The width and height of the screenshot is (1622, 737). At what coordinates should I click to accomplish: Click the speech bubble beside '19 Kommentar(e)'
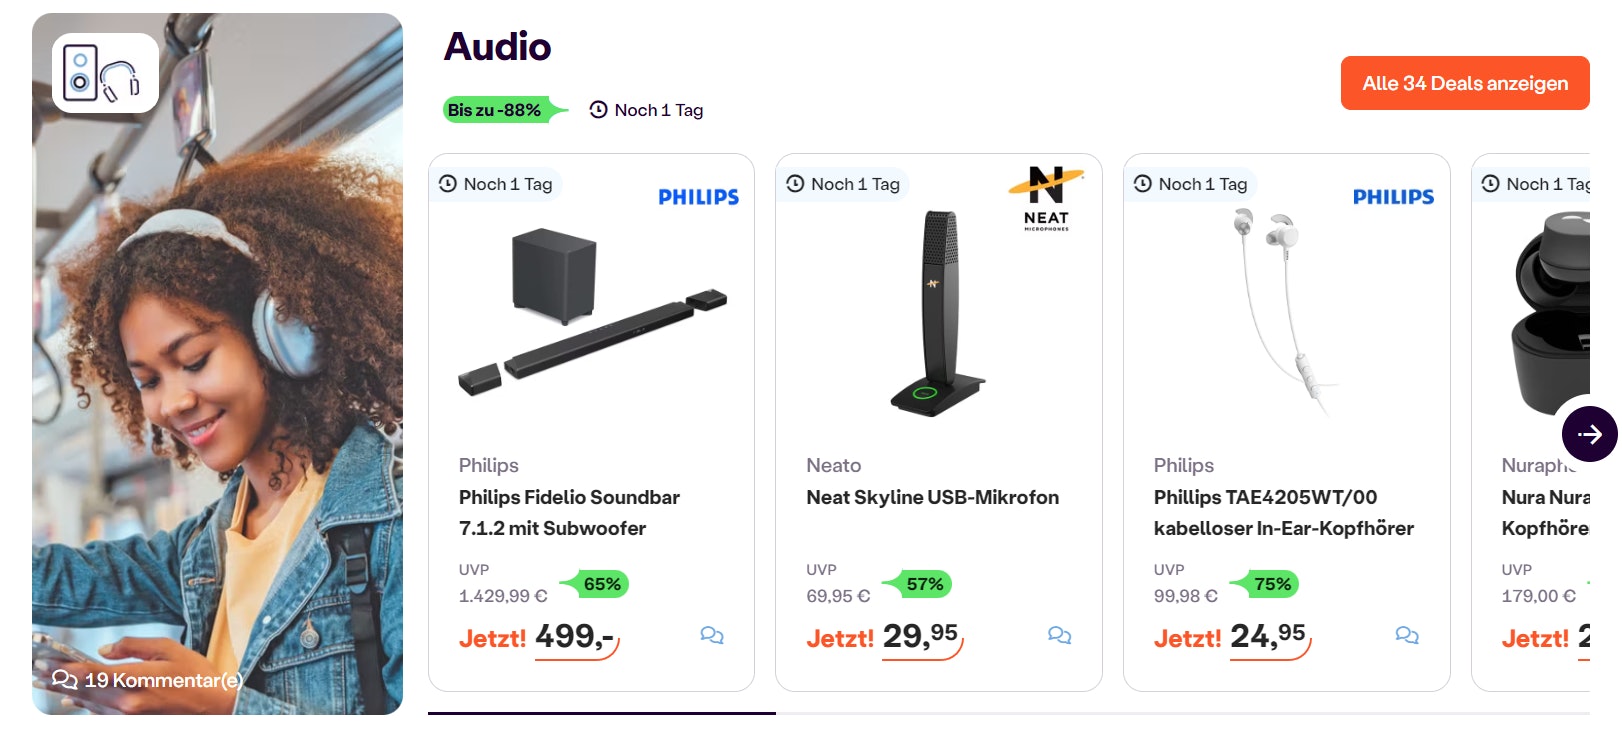pyautogui.click(x=66, y=679)
